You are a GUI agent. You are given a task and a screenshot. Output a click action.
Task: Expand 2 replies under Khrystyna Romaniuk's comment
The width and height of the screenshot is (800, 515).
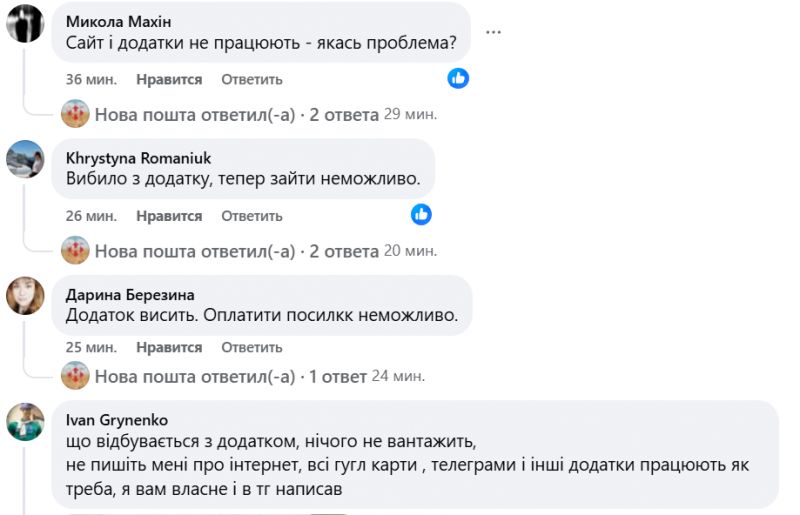tap(236, 251)
